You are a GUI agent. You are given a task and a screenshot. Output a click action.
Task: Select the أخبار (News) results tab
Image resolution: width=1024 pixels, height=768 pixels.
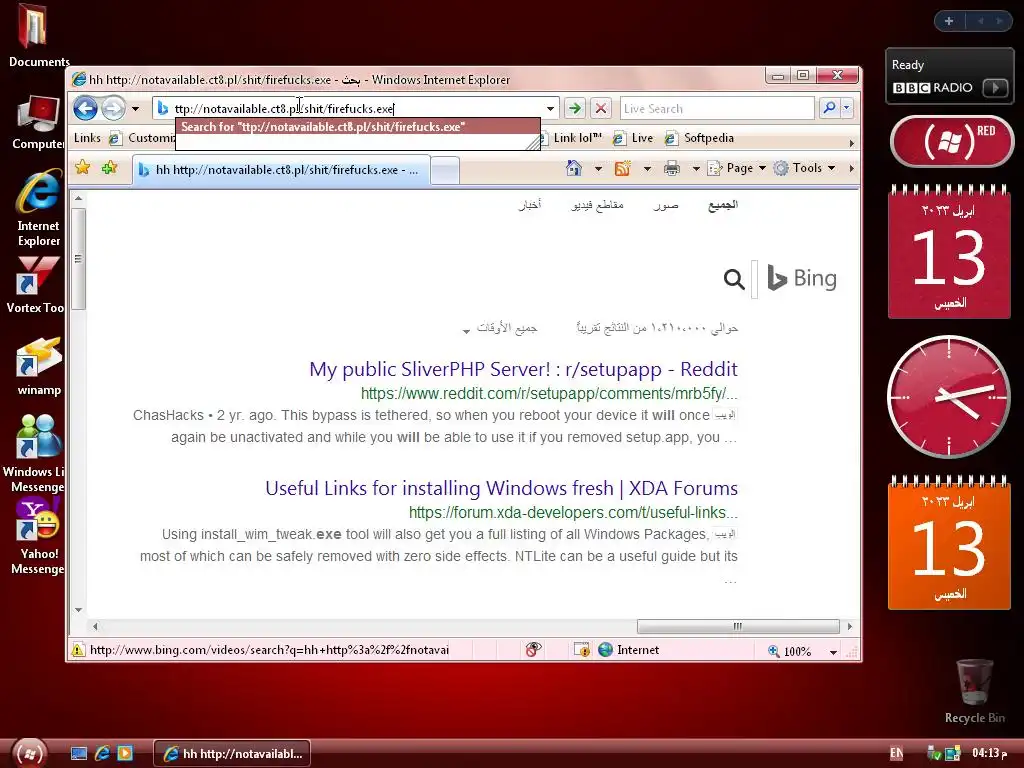coord(530,206)
